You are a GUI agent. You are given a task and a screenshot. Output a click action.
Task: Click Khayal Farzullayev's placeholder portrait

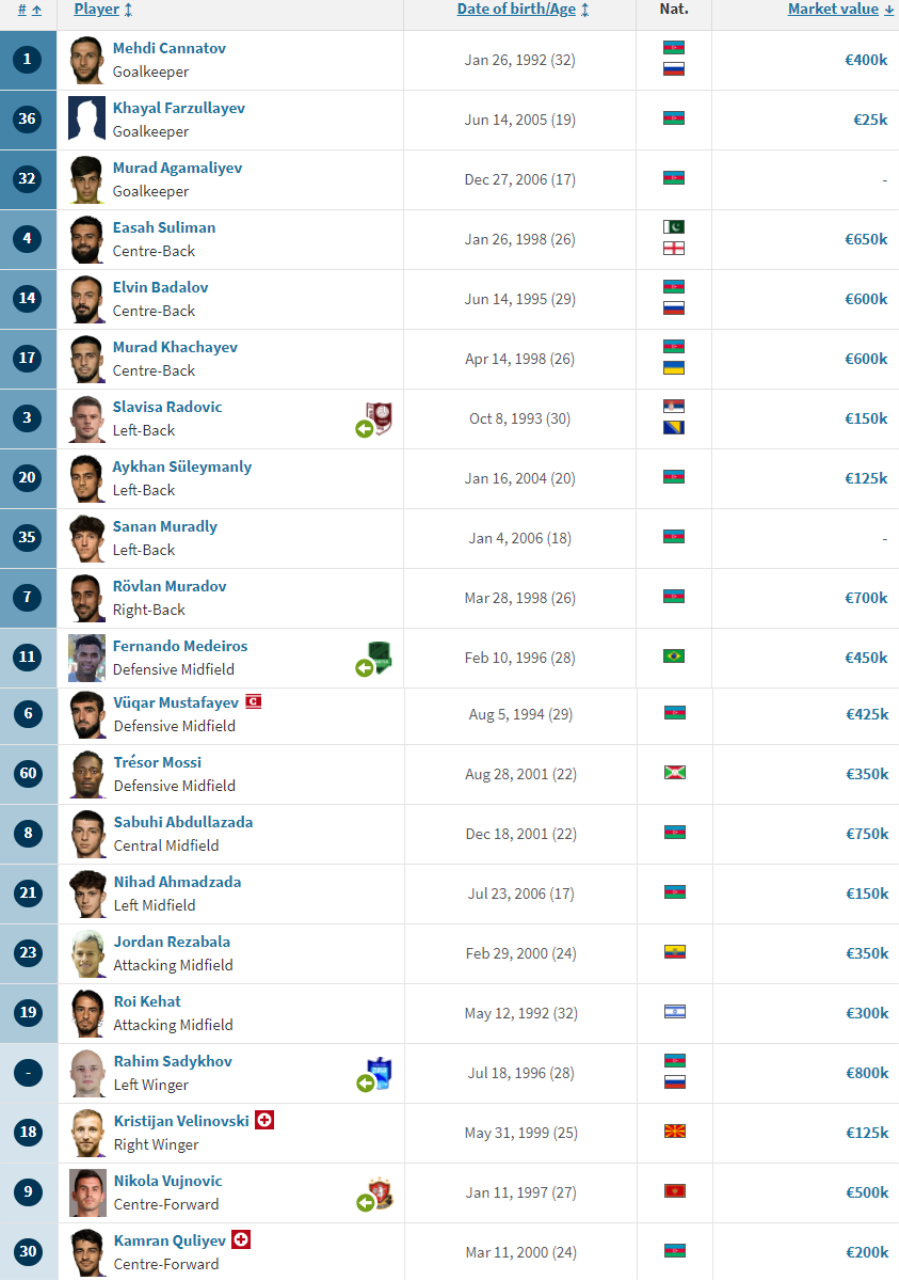[x=87, y=119]
